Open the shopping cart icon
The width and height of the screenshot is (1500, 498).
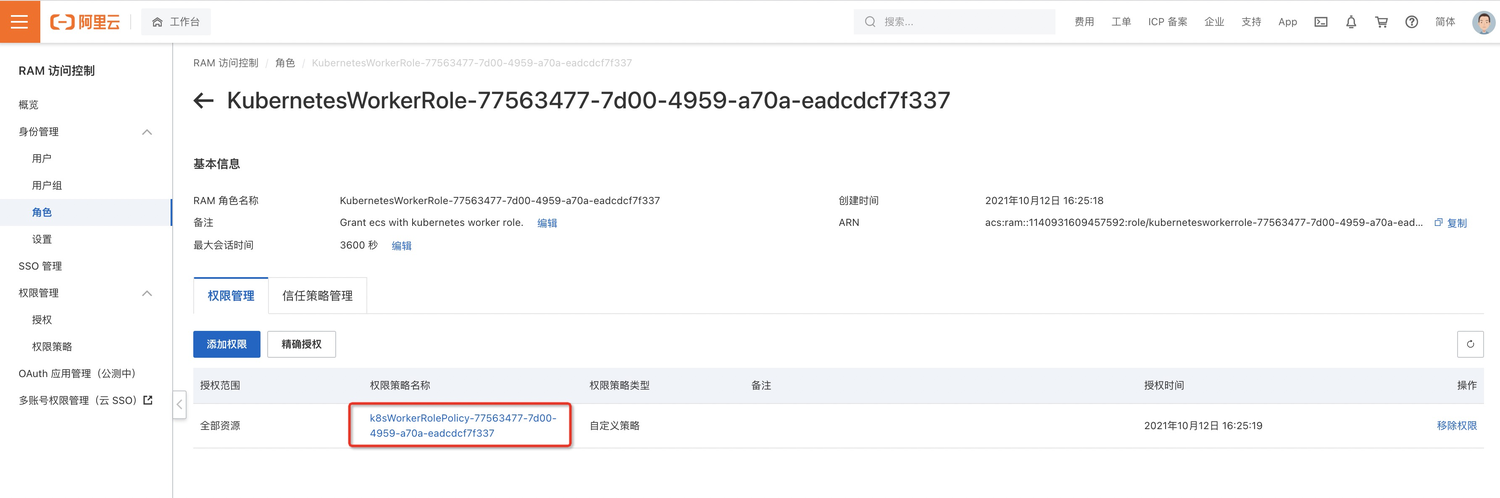1381,22
